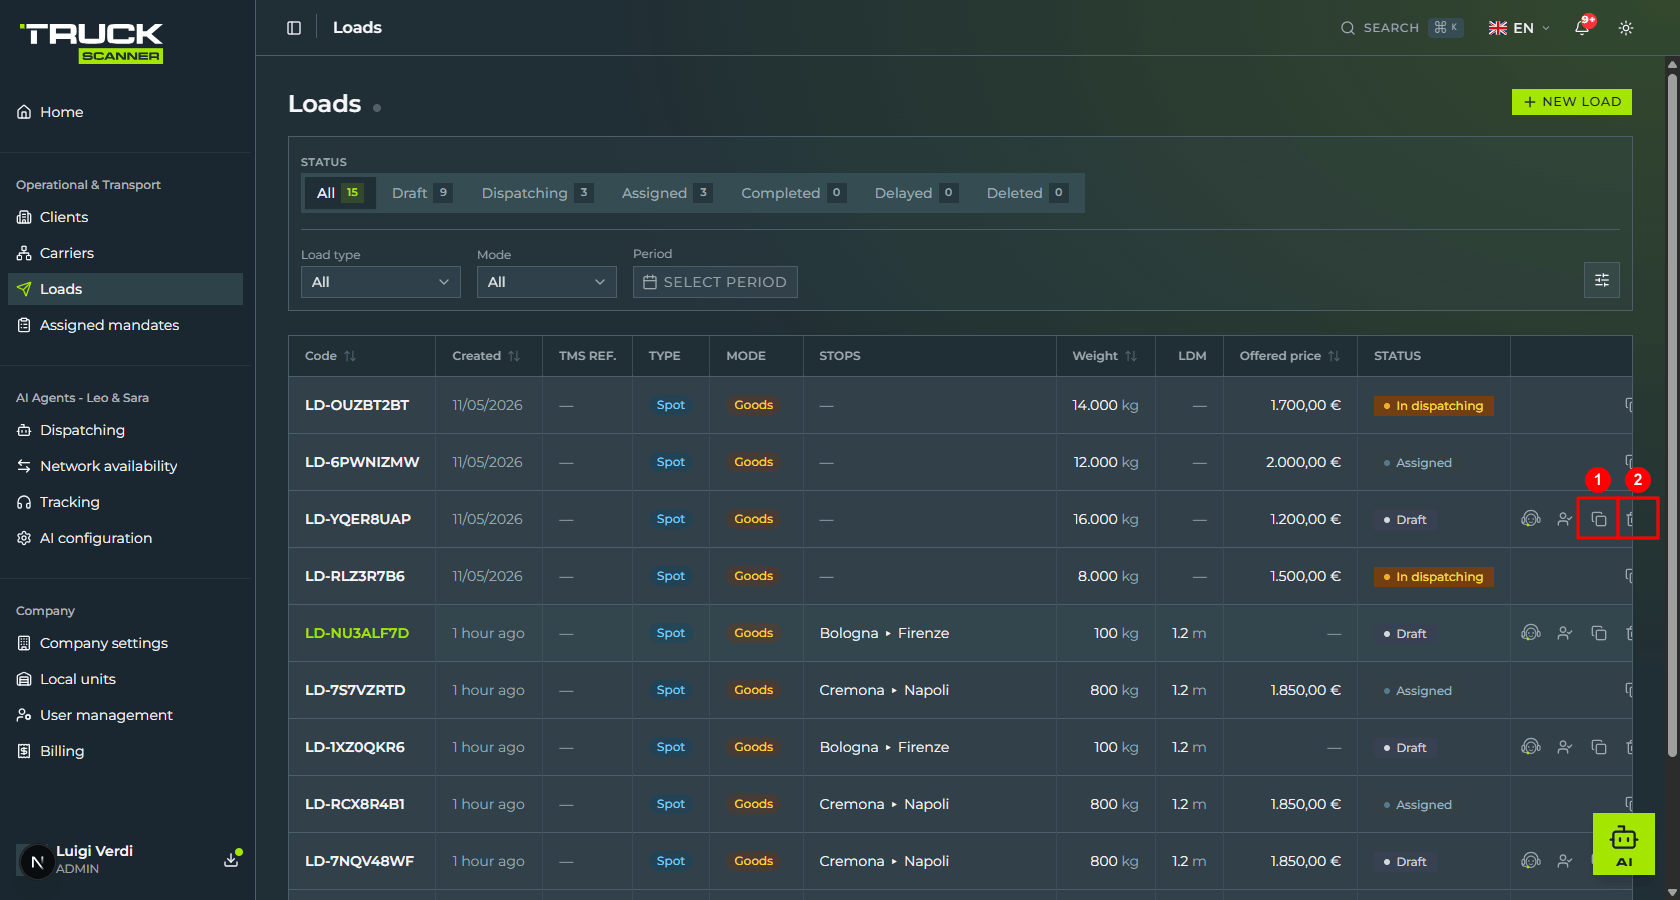Click the scrollbar down arrow
The width and height of the screenshot is (1680, 900).
tap(1672, 892)
